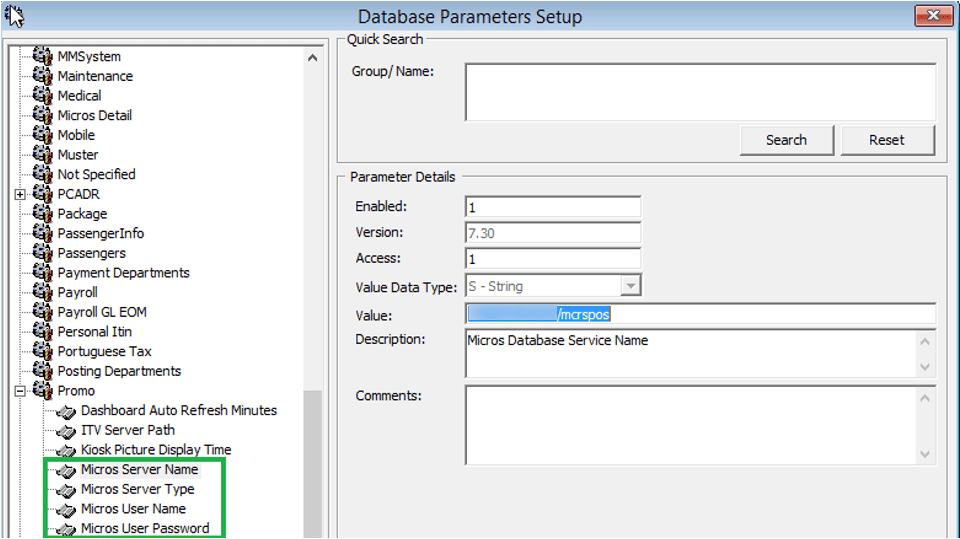960x539 pixels.
Task: Click the tree panel vertical scrollbar thumb
Action: pyautogui.click(x=312, y=464)
